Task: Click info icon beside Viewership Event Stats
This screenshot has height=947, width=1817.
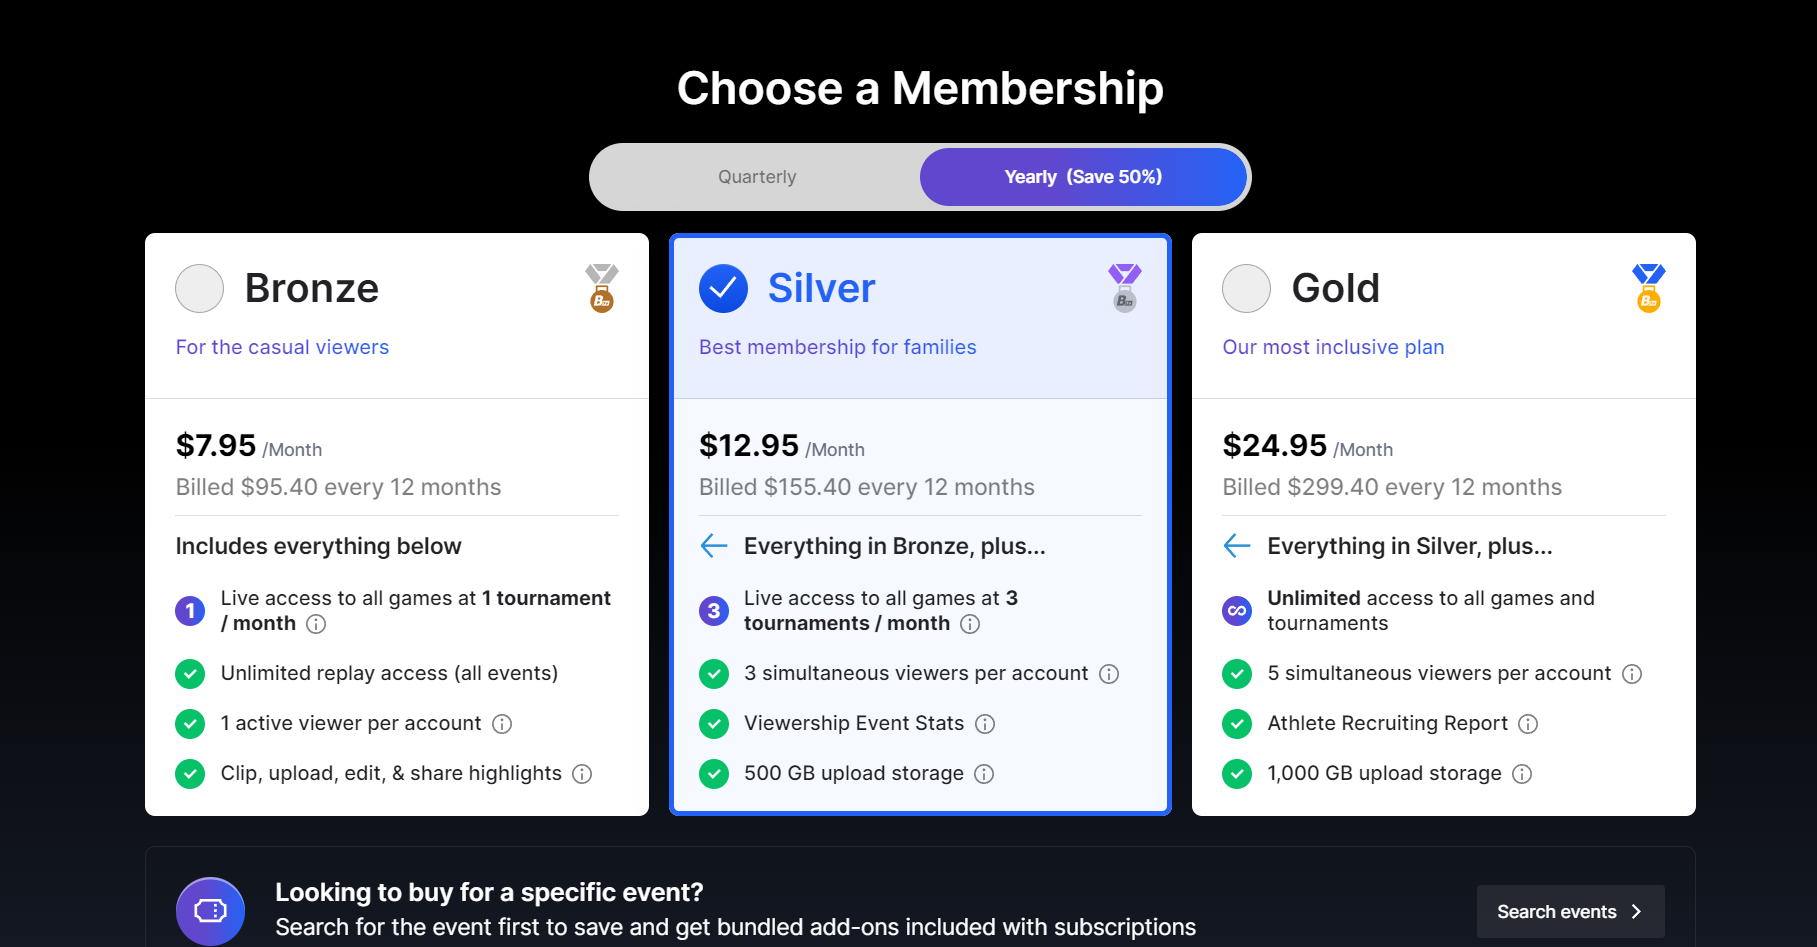Action: point(985,724)
